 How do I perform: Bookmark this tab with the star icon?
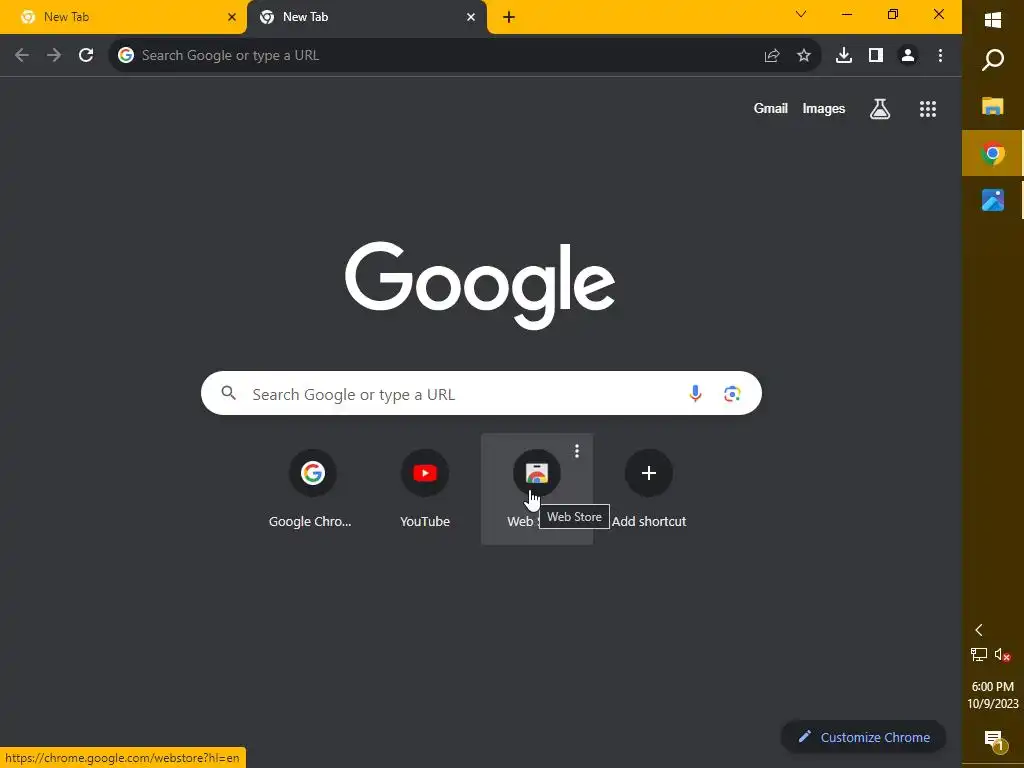[804, 56]
